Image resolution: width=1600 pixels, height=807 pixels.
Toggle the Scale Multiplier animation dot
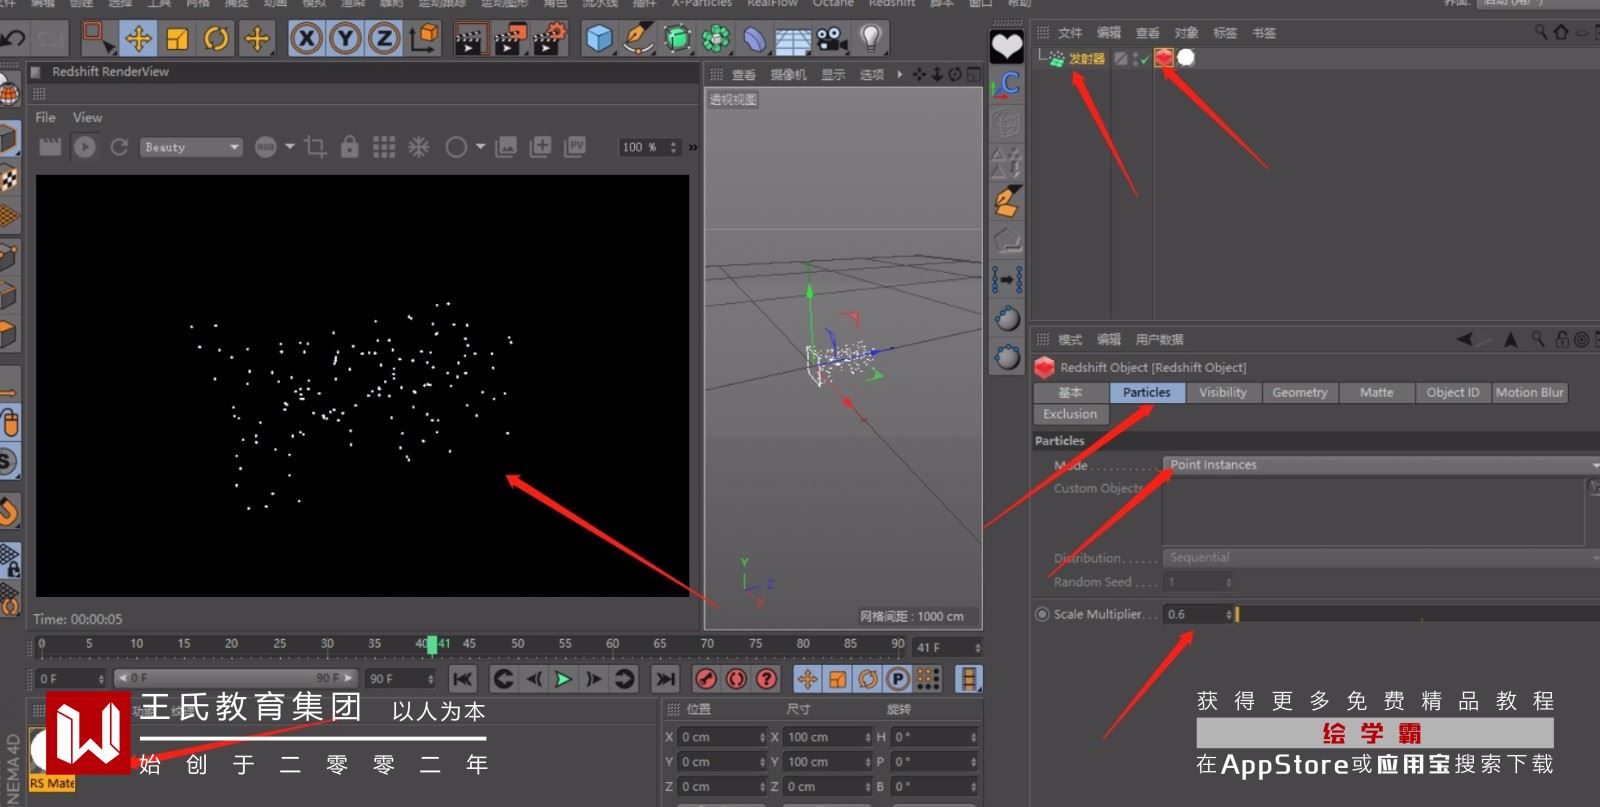pyautogui.click(x=1042, y=614)
